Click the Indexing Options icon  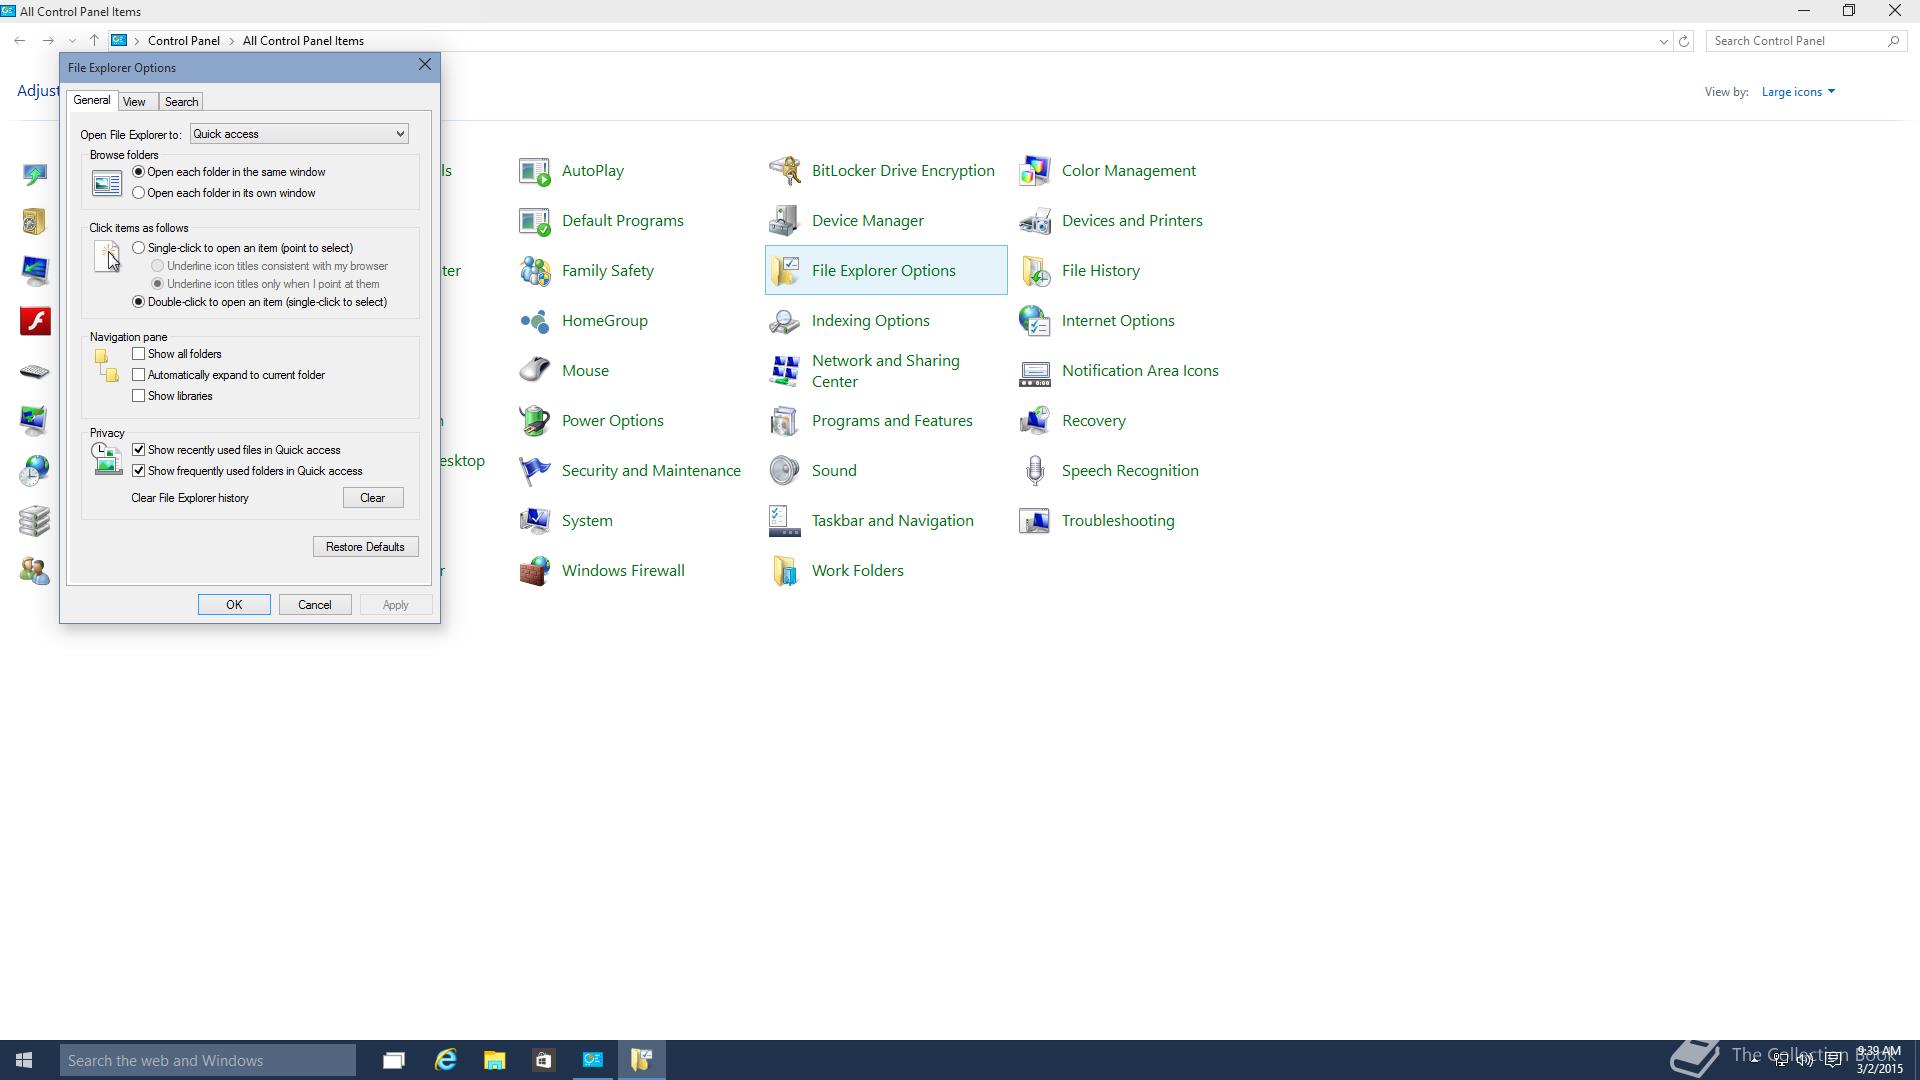[x=785, y=321]
